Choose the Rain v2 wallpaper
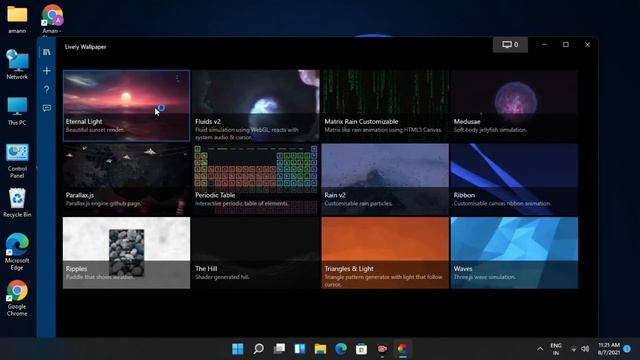This screenshot has width=640, height=360. coord(385,179)
